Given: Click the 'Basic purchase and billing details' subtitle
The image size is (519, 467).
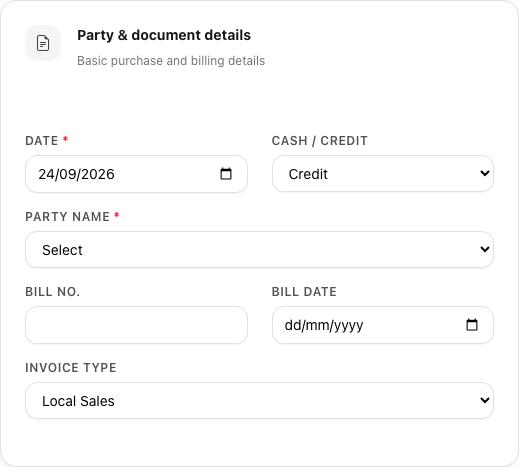Looking at the screenshot, I should coord(171,61).
